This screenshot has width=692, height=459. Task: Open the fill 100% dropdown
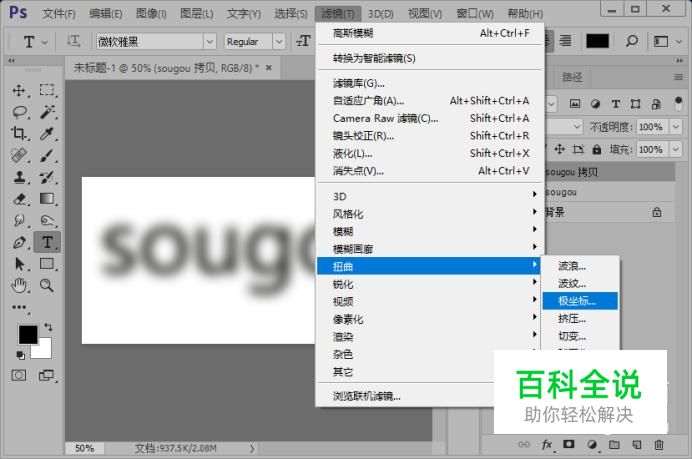coord(676,149)
